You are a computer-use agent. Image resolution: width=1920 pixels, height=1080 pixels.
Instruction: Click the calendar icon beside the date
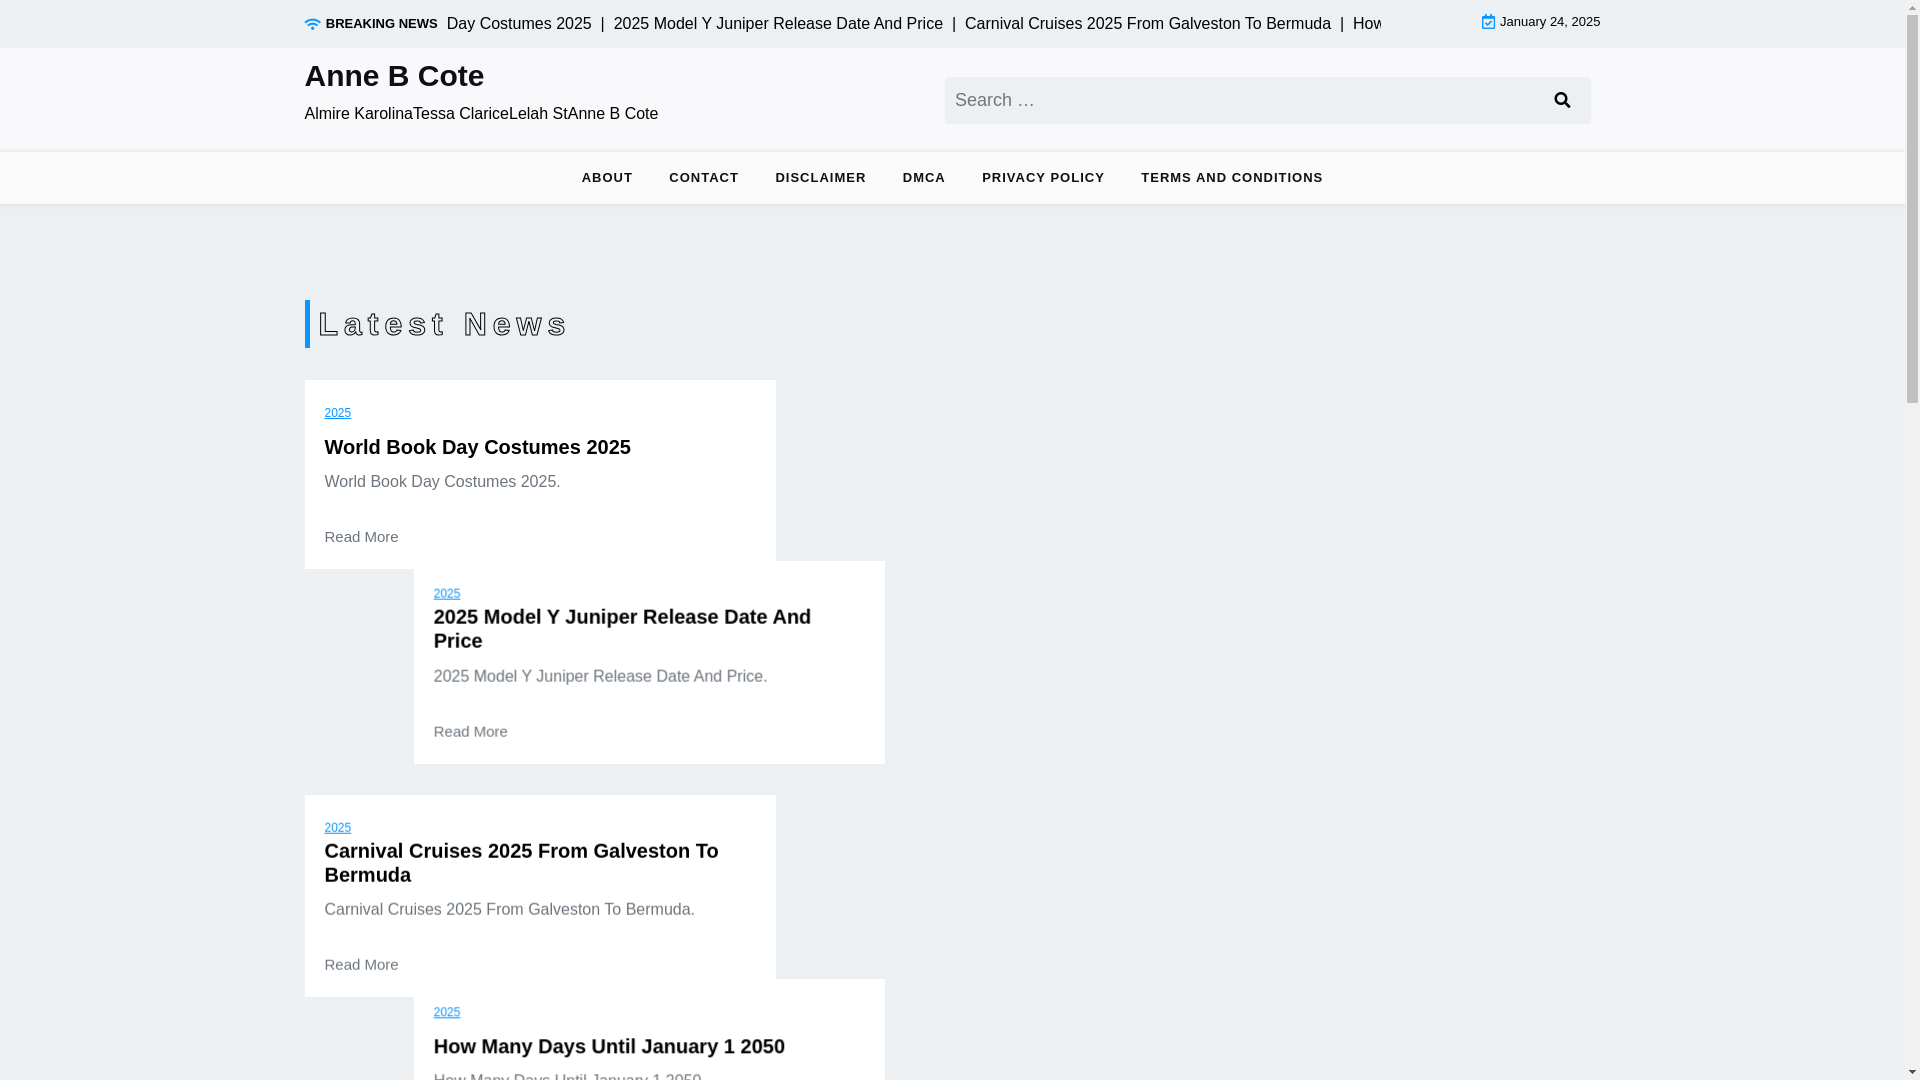tap(1488, 22)
